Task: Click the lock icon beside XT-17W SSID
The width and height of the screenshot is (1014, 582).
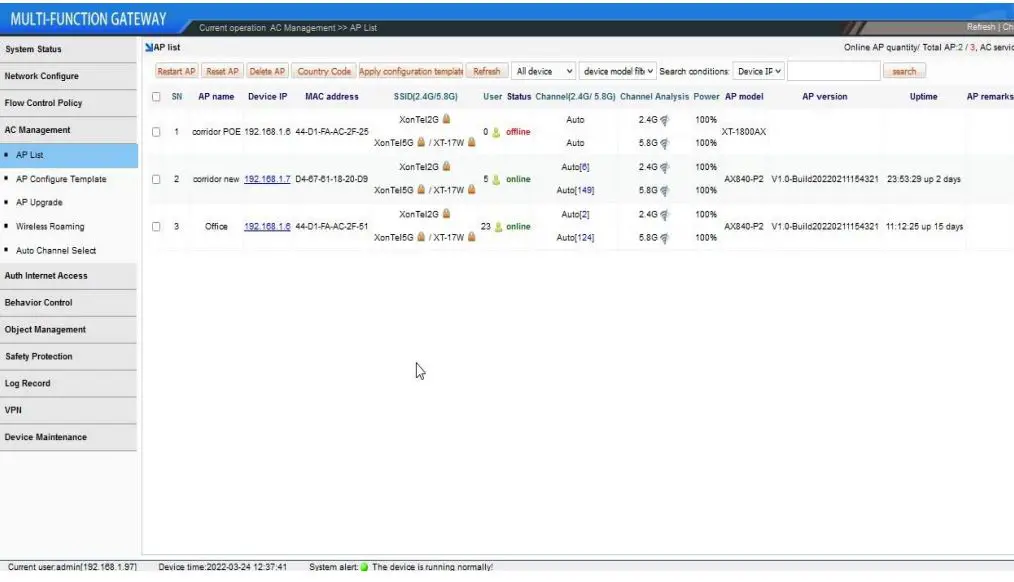Action: pyautogui.click(x=470, y=142)
